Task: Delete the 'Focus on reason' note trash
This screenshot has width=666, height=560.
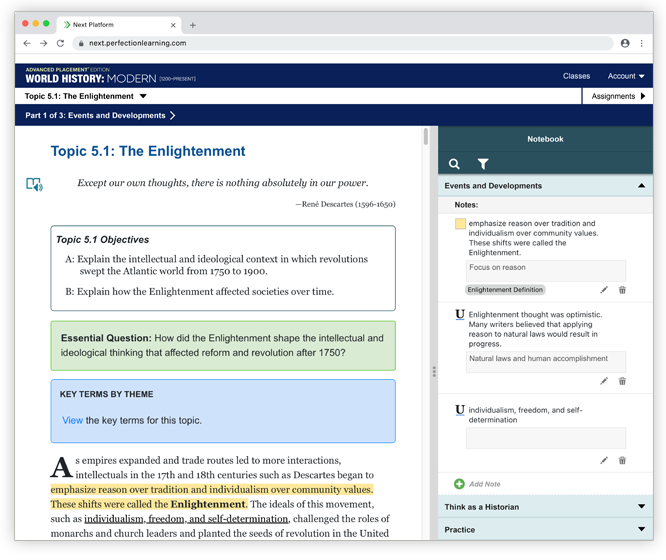Action: [x=622, y=290]
